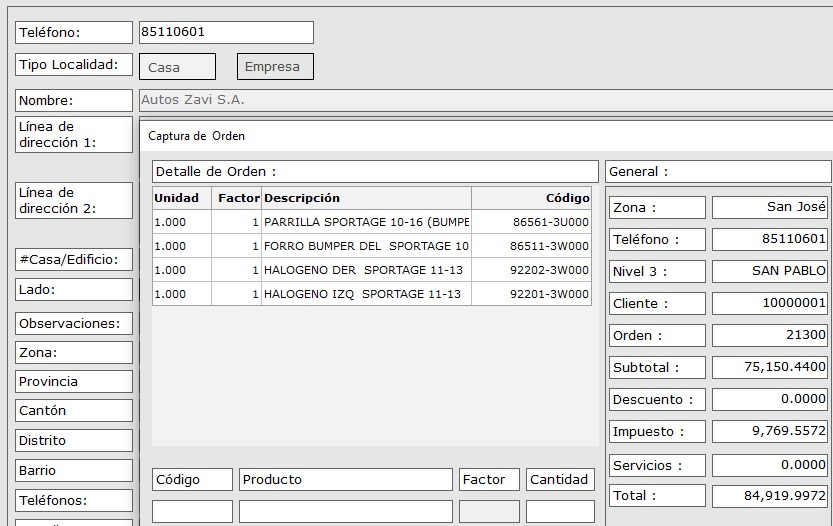Select the HALOGENO DER SPORTAGE 11-13 row
The height and width of the screenshot is (526, 833).
365,270
